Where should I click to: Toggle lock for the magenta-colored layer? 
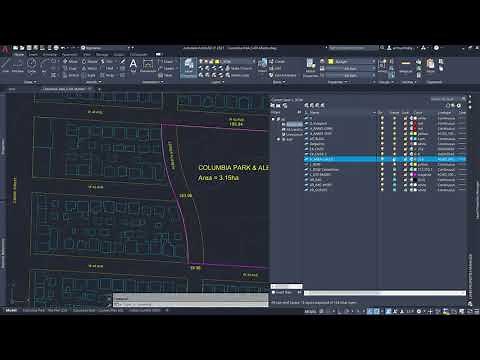[x=405, y=174]
